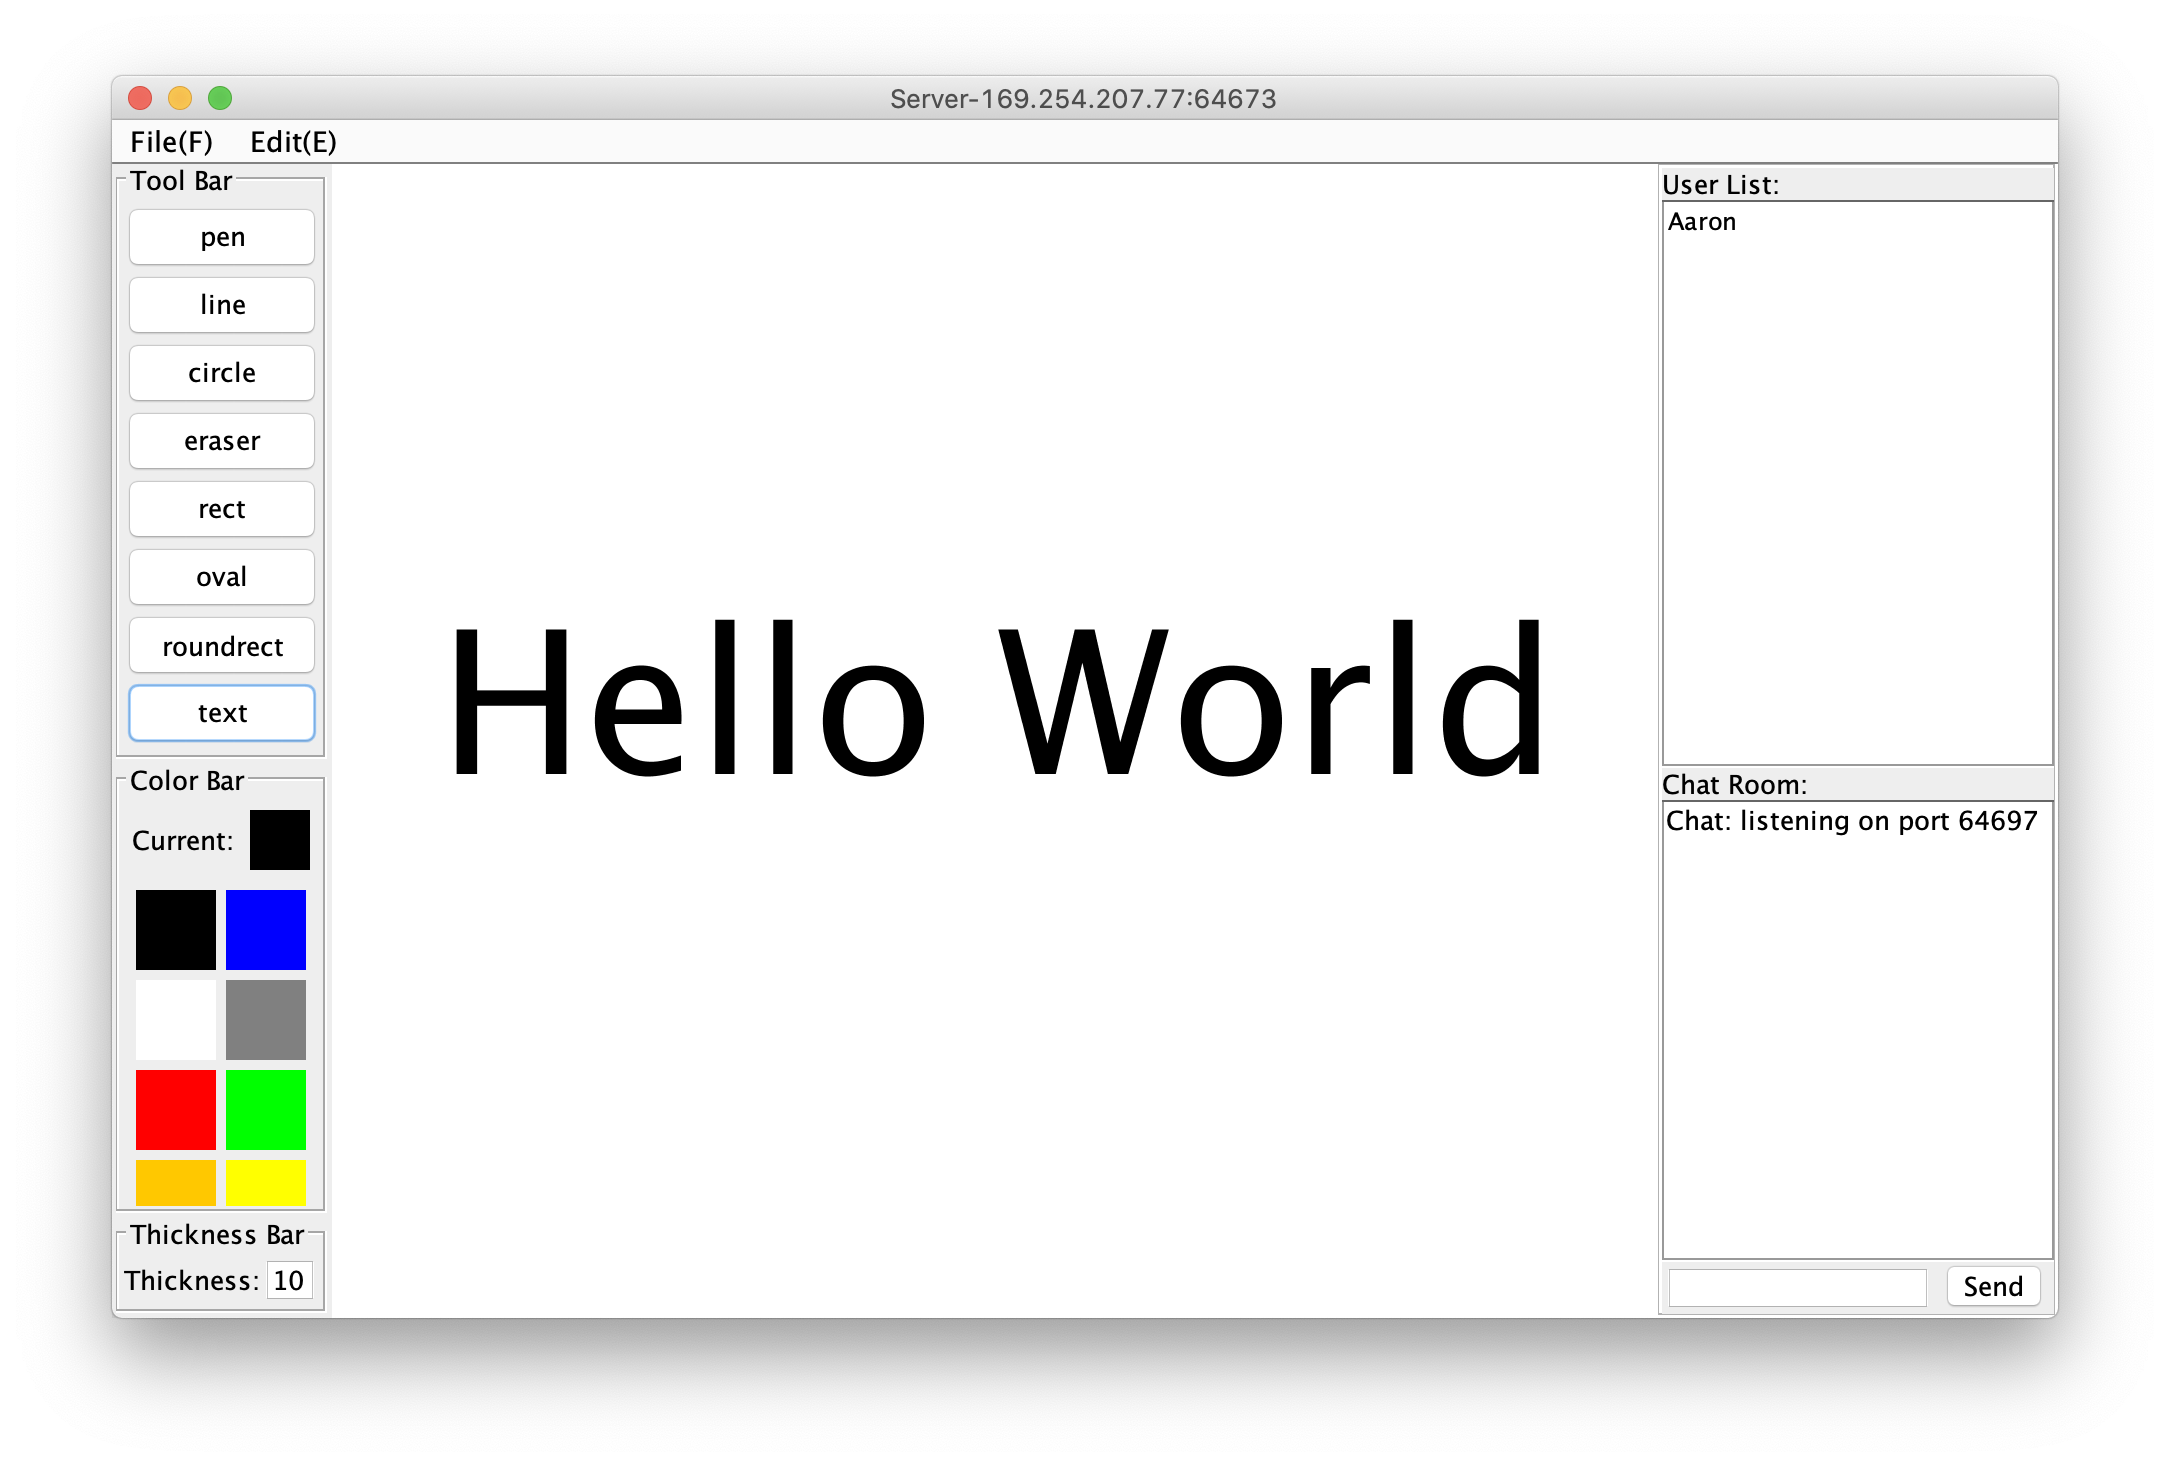Image resolution: width=2170 pixels, height=1466 pixels.
Task: Select the white color swatch
Action: pos(176,1020)
